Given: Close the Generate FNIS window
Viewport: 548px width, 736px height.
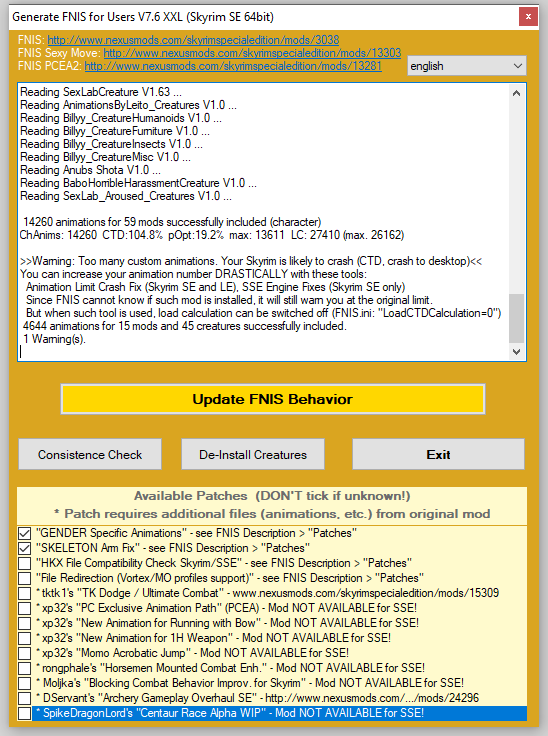Looking at the screenshot, I should tap(528, 17).
